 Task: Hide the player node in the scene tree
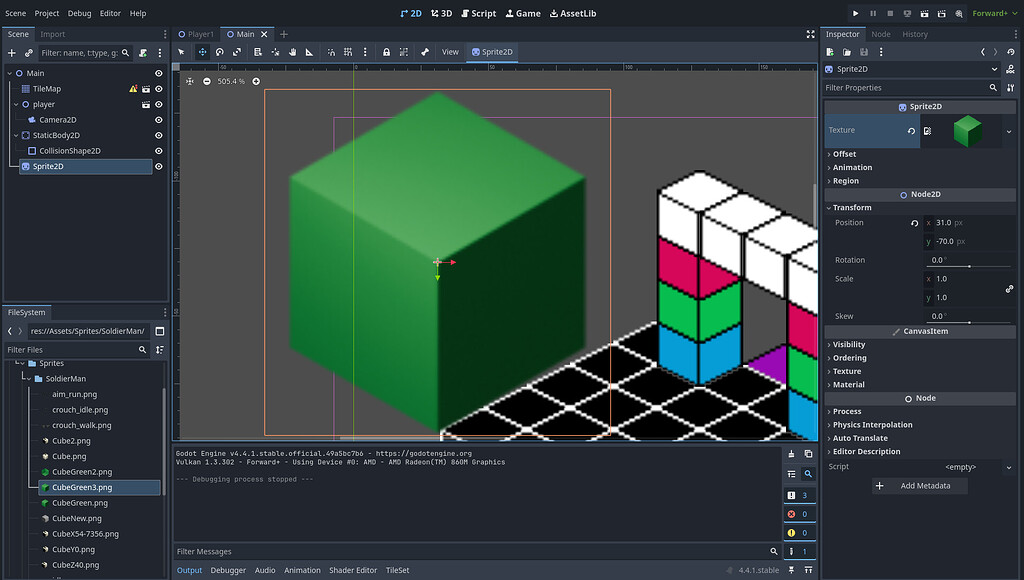coord(158,104)
